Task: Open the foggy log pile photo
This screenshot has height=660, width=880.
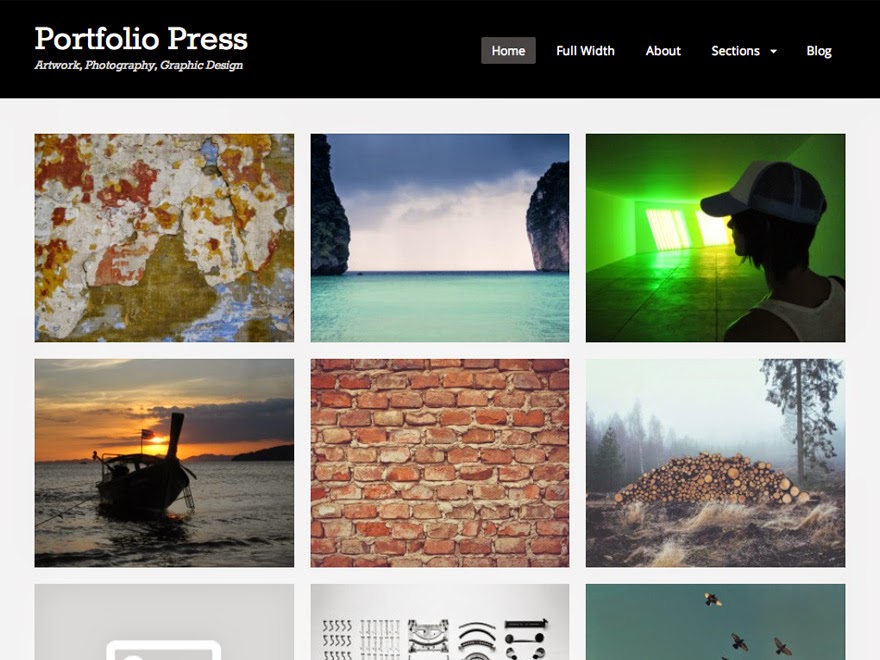Action: [x=715, y=463]
